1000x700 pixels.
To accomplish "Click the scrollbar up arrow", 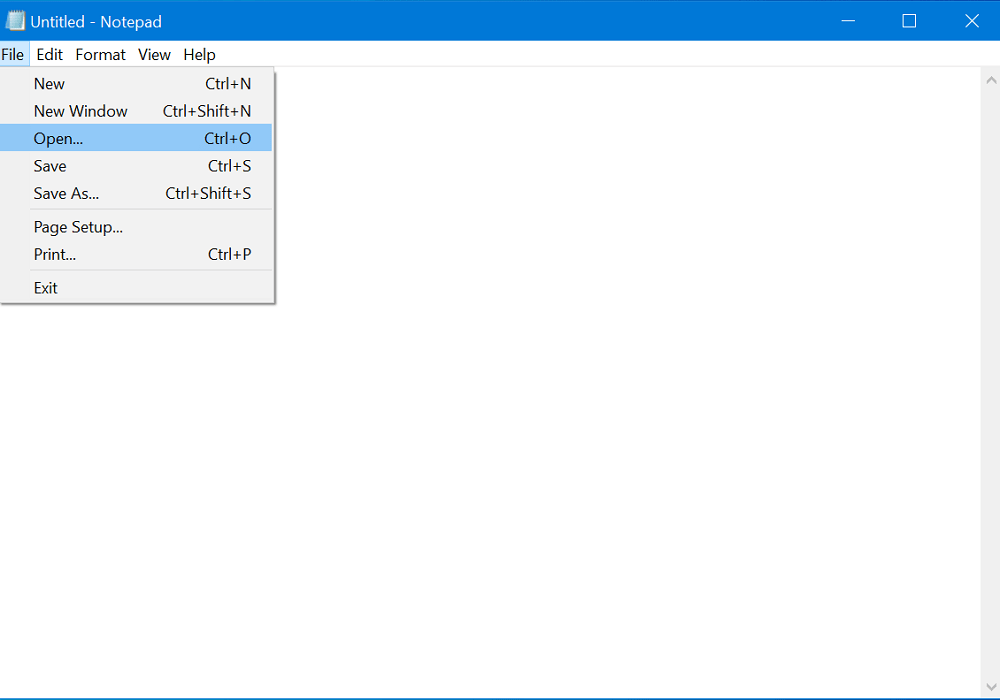I will click(x=990, y=80).
